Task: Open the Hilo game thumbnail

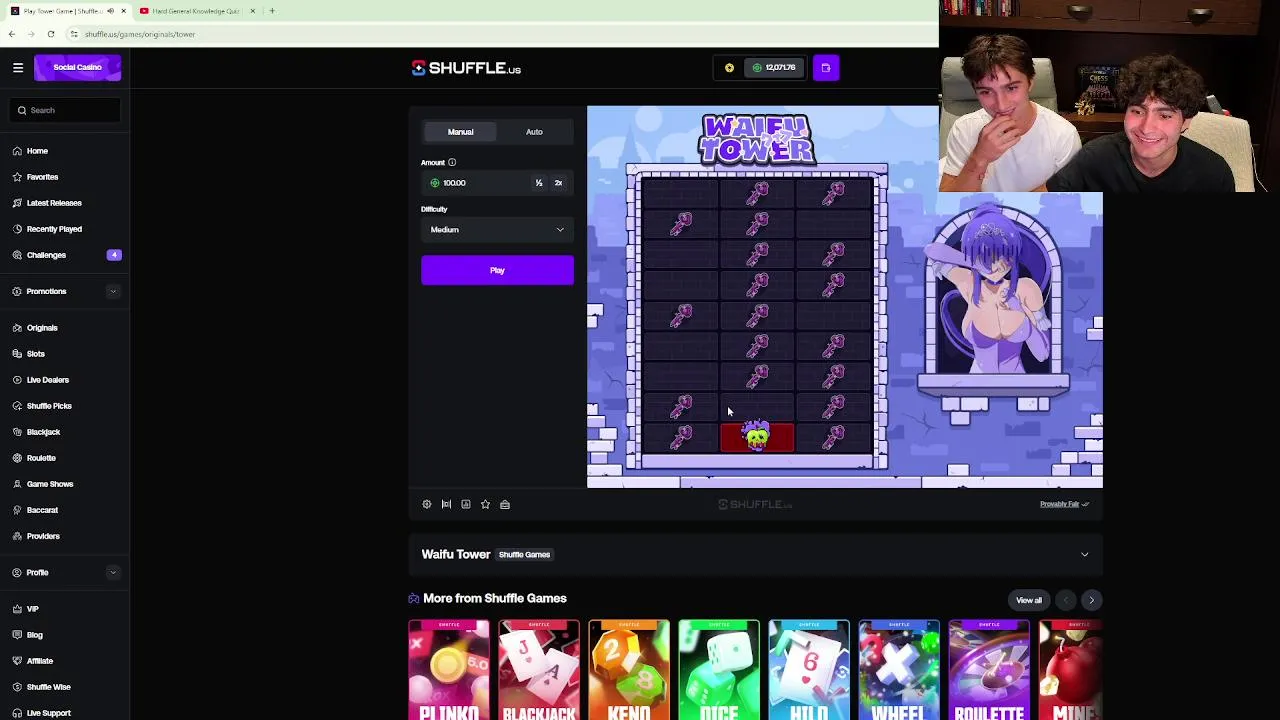Action: pyautogui.click(x=809, y=670)
